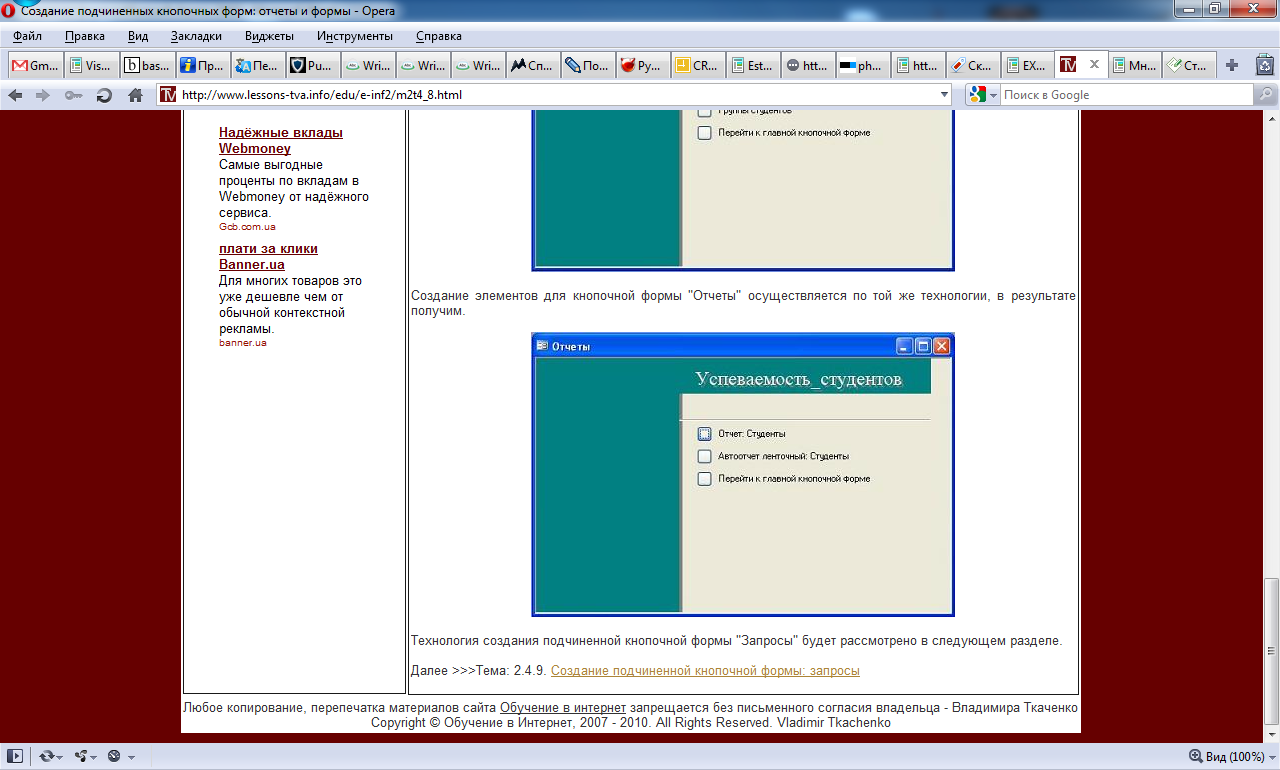Switch to the 'EX...' tab
The width and height of the screenshot is (1280, 770).
click(1029, 65)
